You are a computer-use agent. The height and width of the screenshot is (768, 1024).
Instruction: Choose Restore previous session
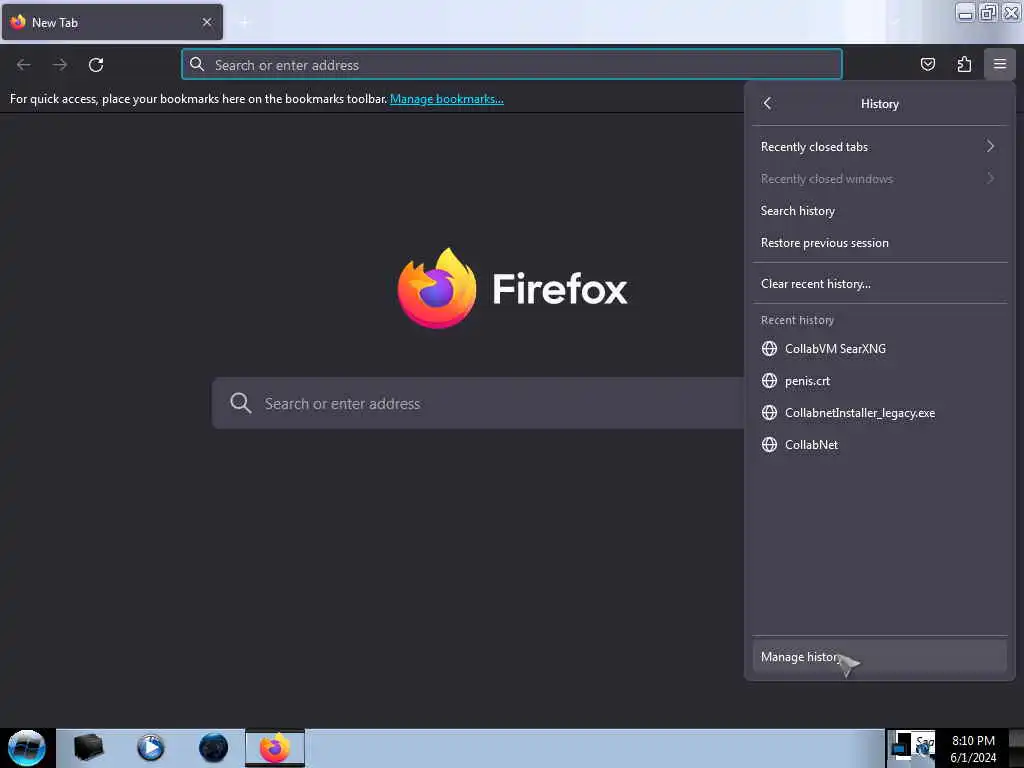click(879, 242)
